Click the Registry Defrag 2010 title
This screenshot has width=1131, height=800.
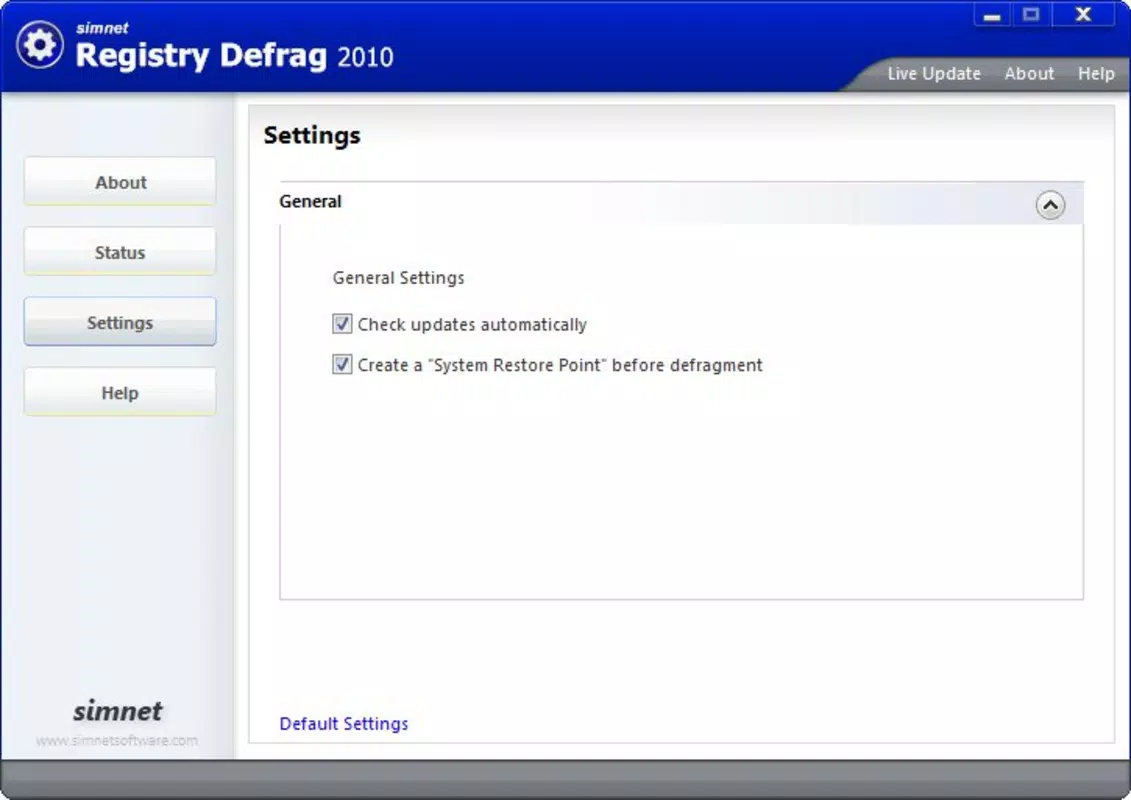[x=234, y=56]
